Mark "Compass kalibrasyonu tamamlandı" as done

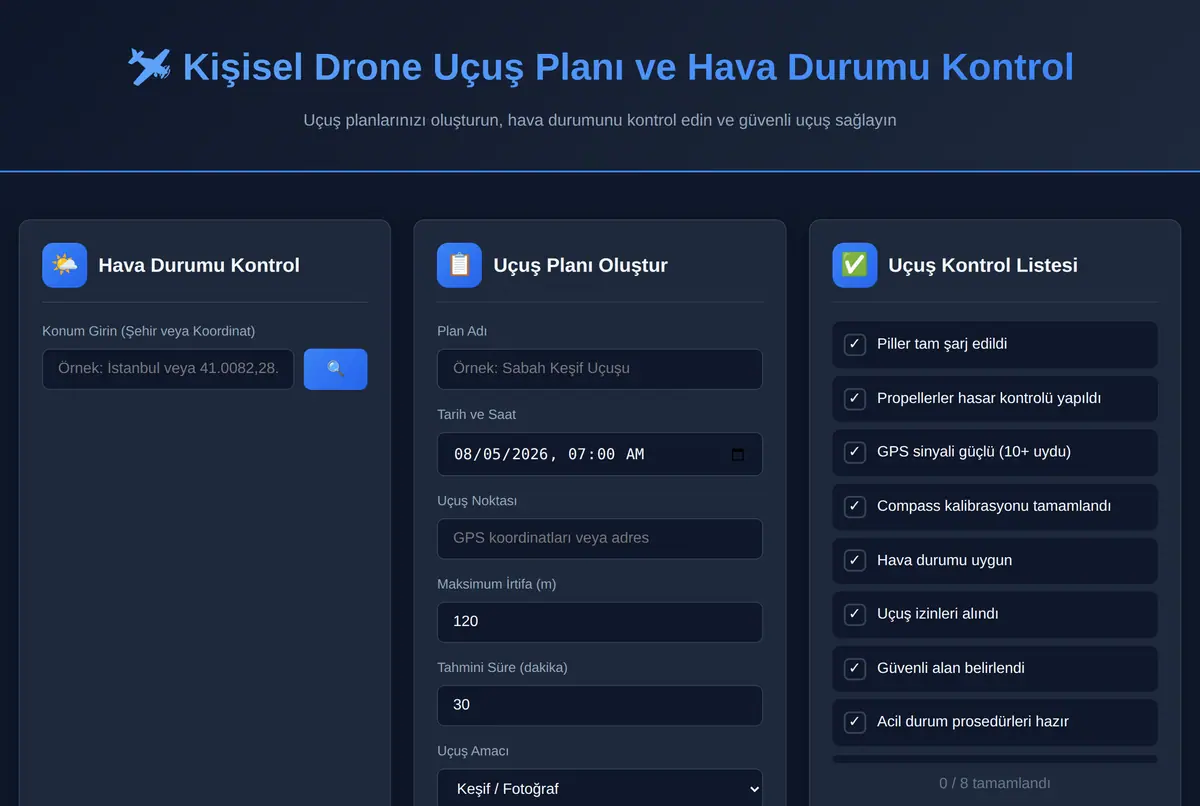click(855, 506)
